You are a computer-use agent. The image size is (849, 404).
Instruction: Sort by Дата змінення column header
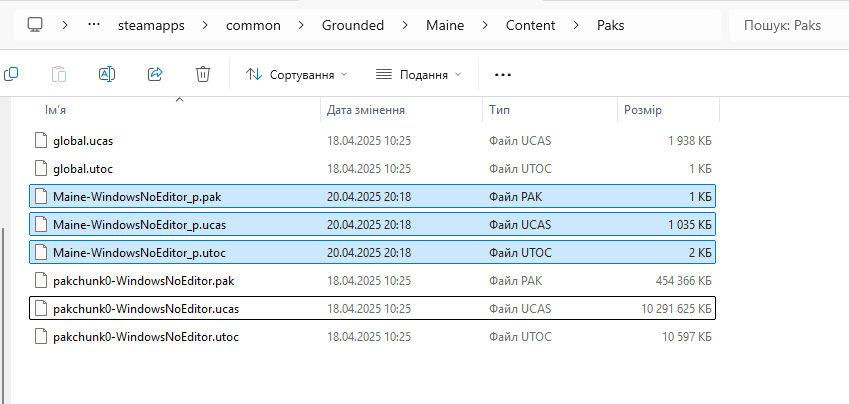click(365, 110)
